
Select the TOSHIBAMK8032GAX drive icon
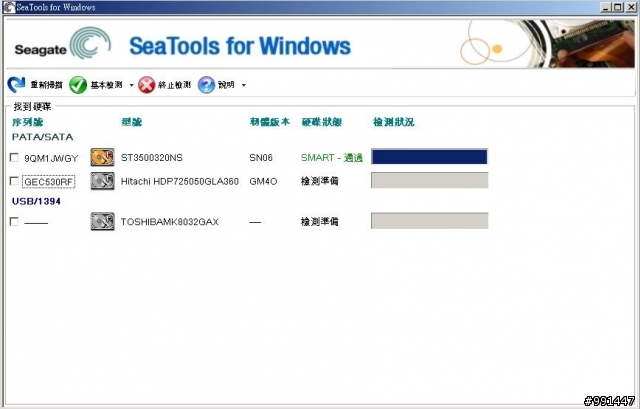pos(102,222)
